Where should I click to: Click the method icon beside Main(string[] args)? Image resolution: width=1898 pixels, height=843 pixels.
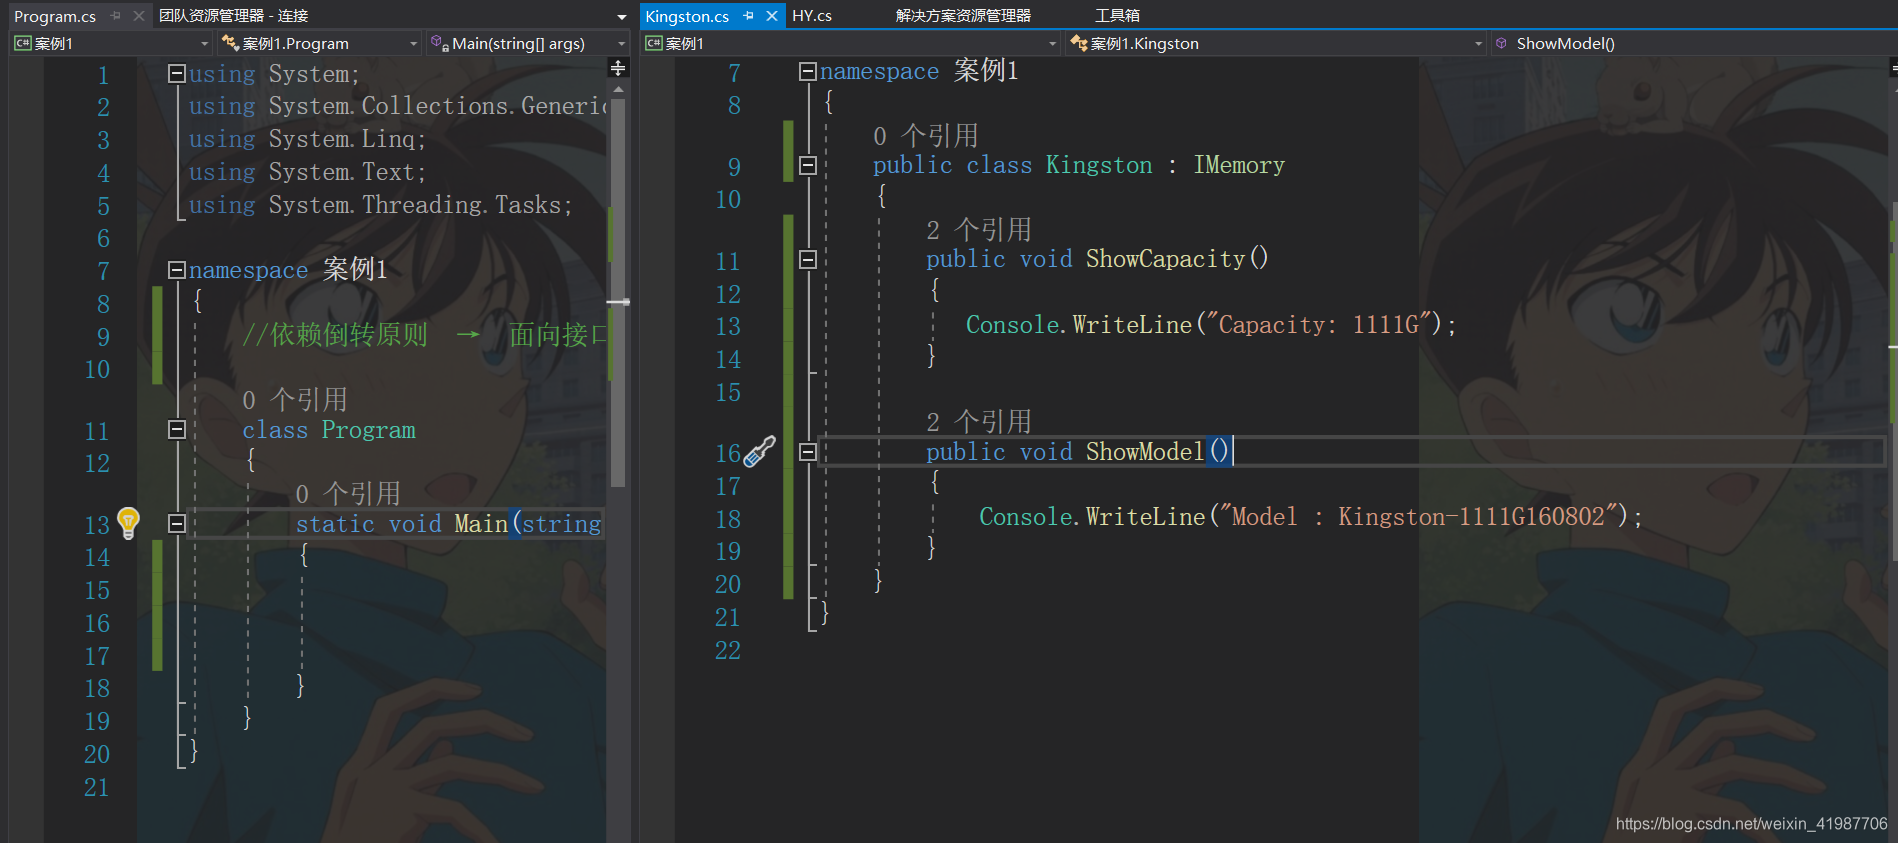click(439, 43)
